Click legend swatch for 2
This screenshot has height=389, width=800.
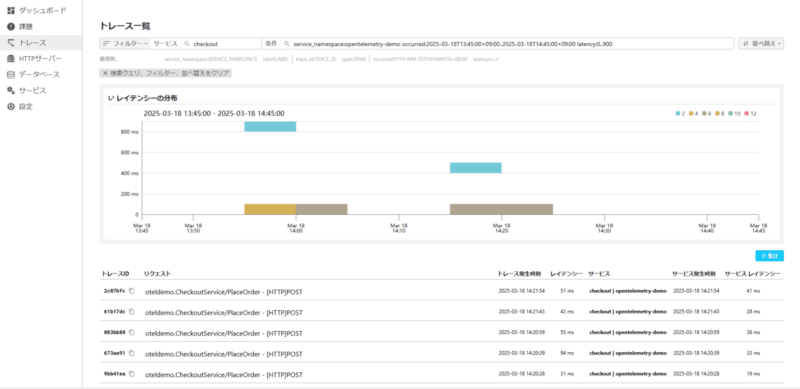[x=678, y=113]
